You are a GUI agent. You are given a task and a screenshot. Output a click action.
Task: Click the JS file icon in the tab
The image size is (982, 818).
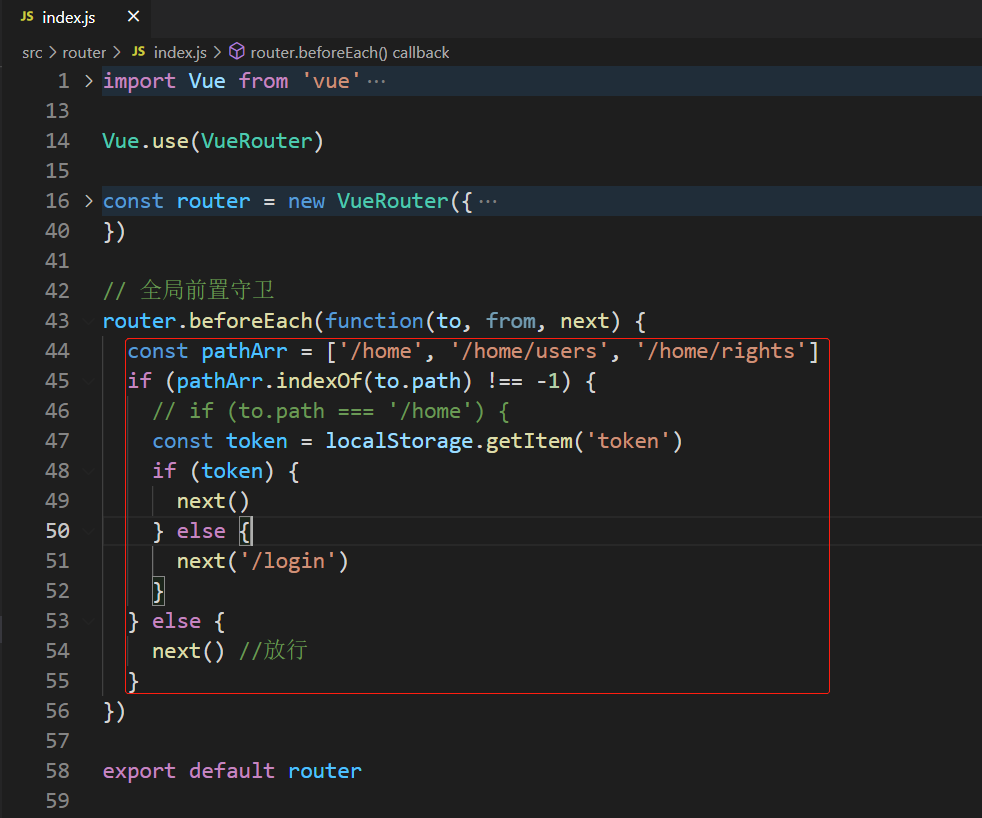tap(27, 17)
